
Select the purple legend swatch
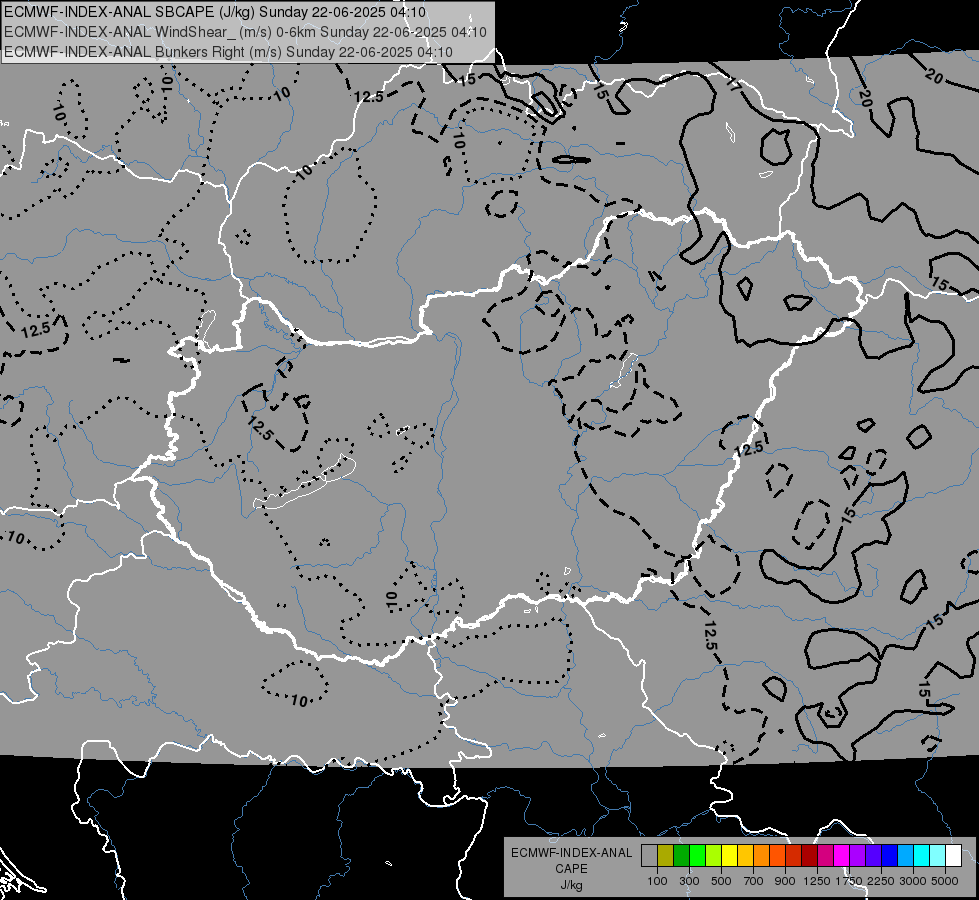coord(858,855)
